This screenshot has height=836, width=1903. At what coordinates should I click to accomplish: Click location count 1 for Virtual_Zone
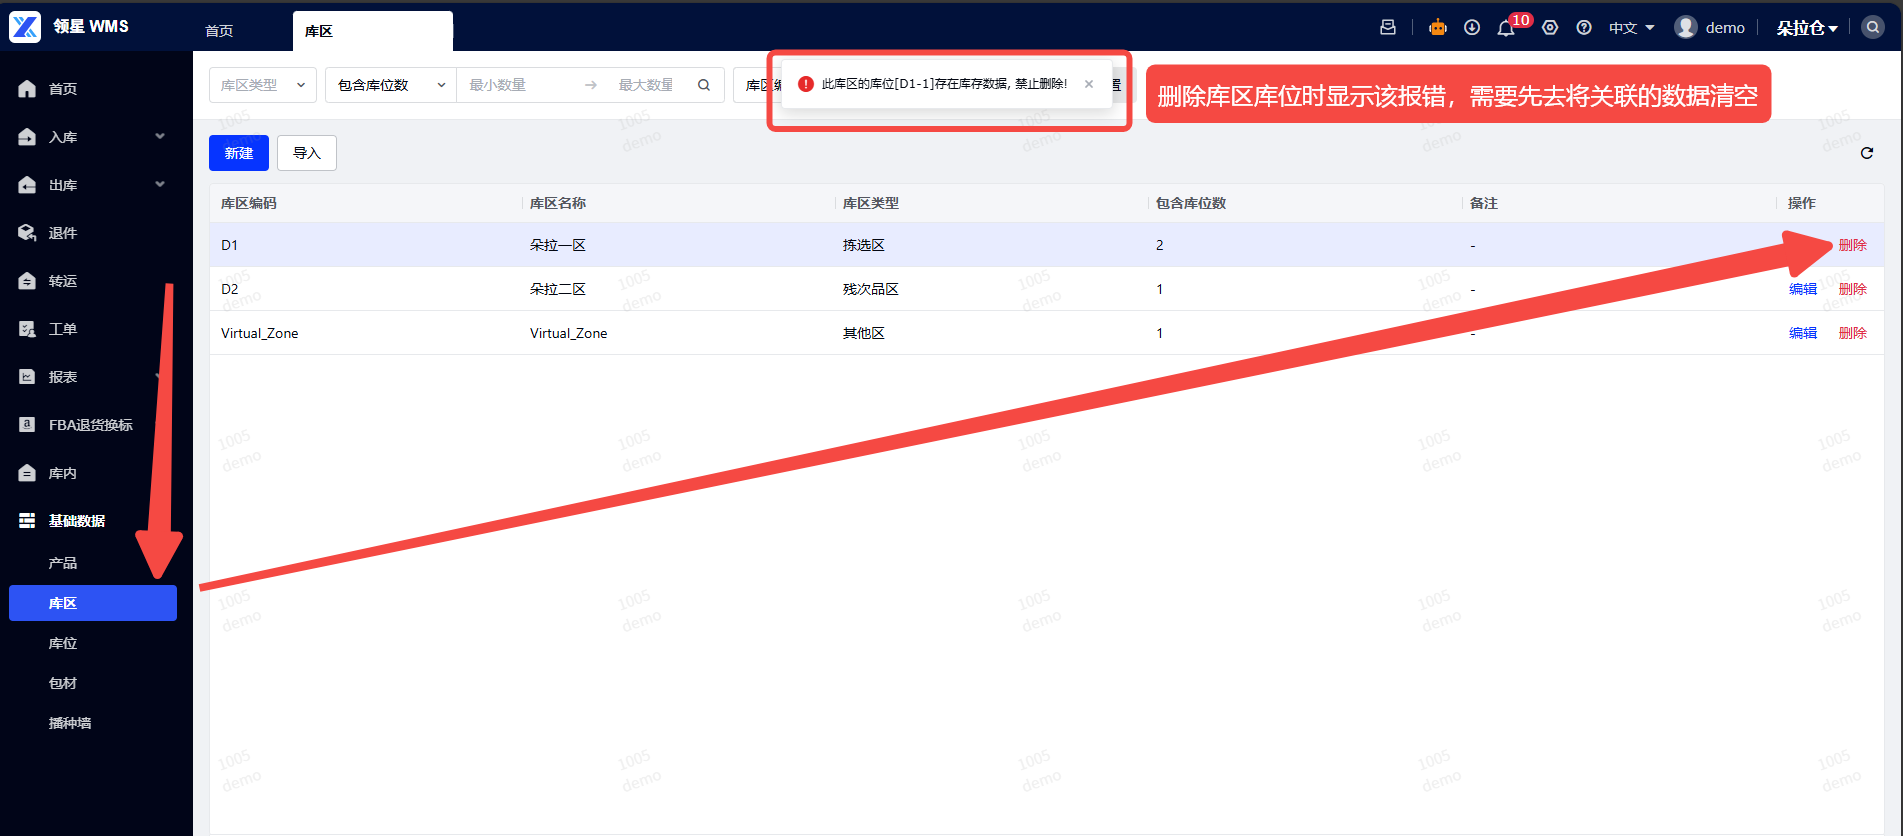(1160, 333)
